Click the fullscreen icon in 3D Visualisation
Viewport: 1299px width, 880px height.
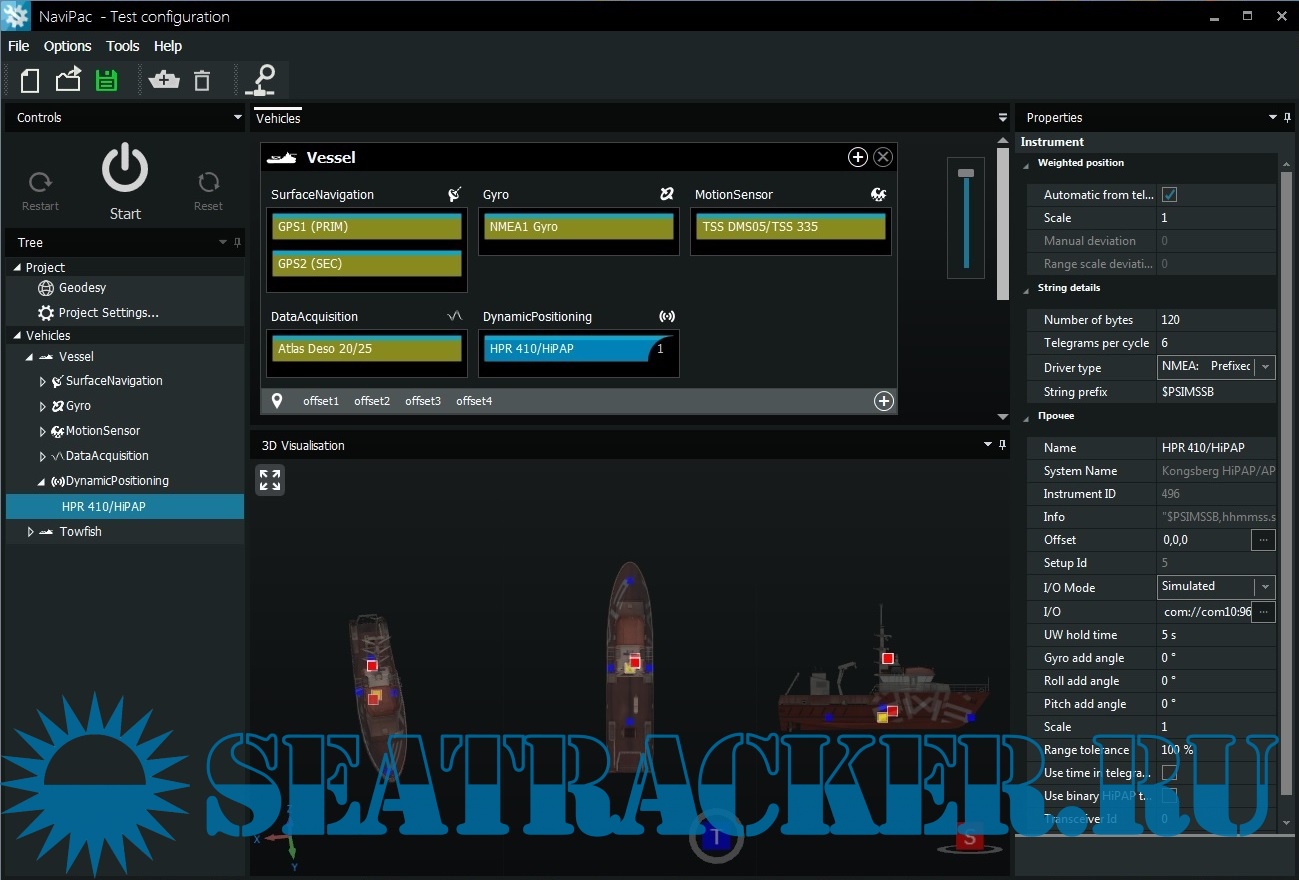270,480
